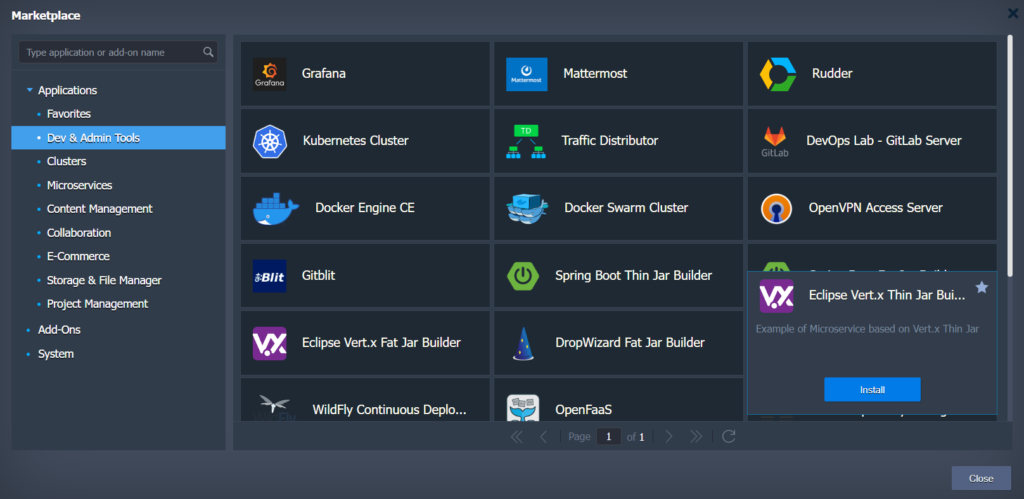
Task: Refresh the marketplace list
Action: [x=729, y=437]
